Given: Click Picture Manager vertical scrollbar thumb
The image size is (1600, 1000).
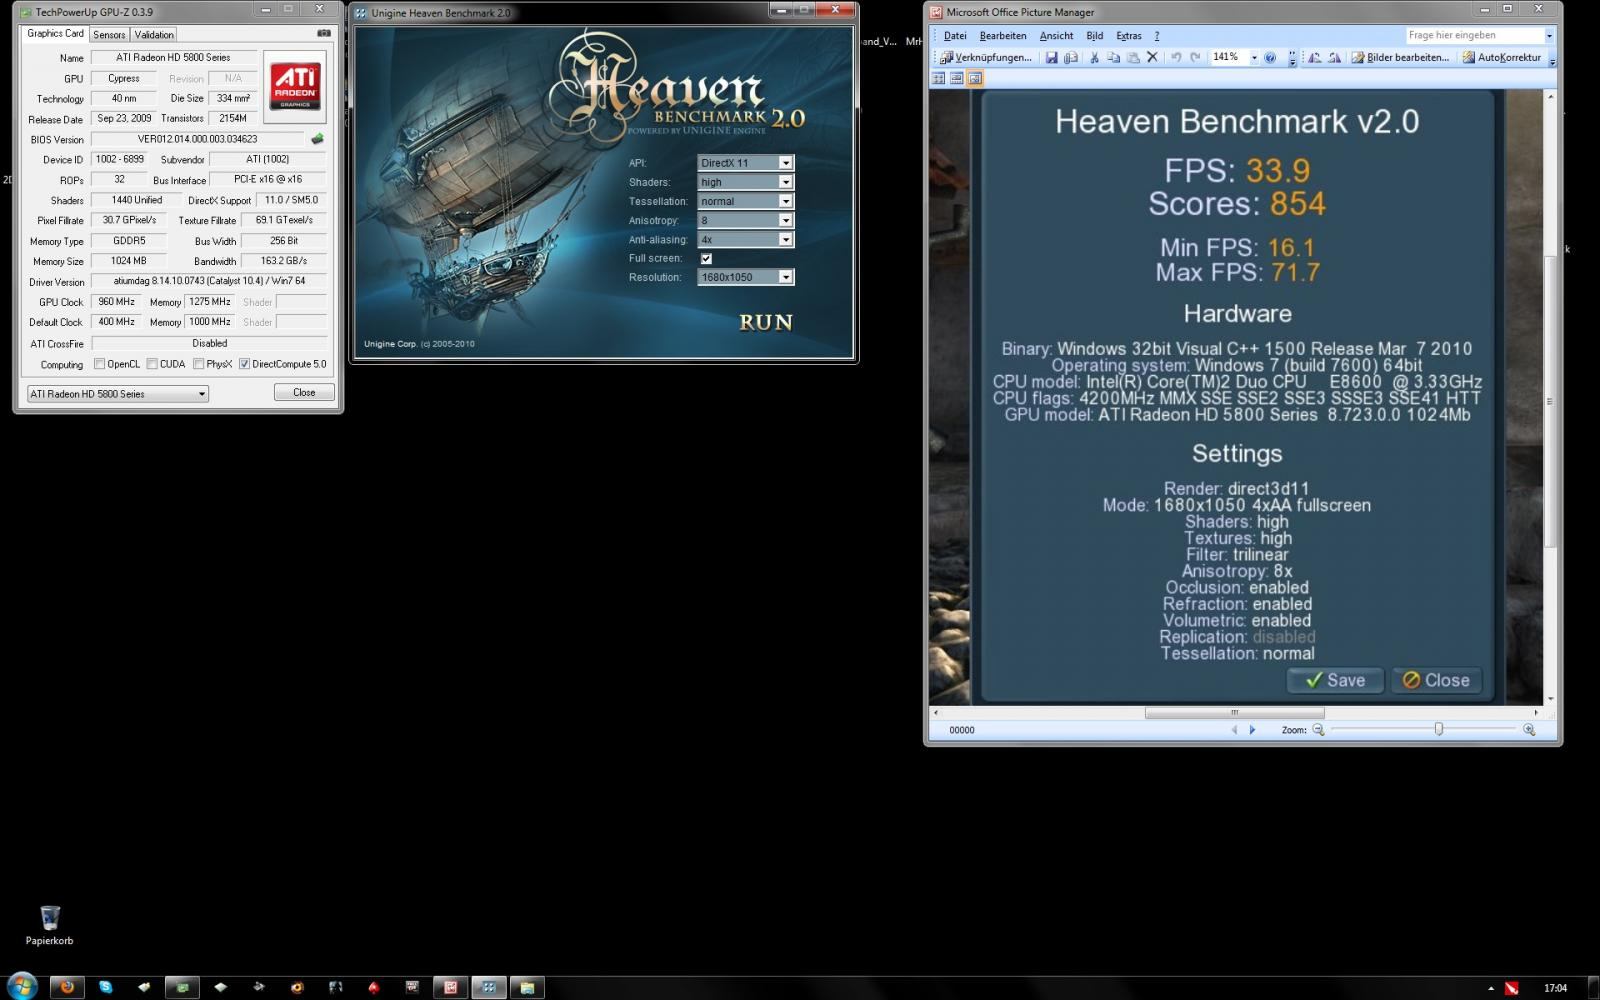Looking at the screenshot, I should point(1550,402).
